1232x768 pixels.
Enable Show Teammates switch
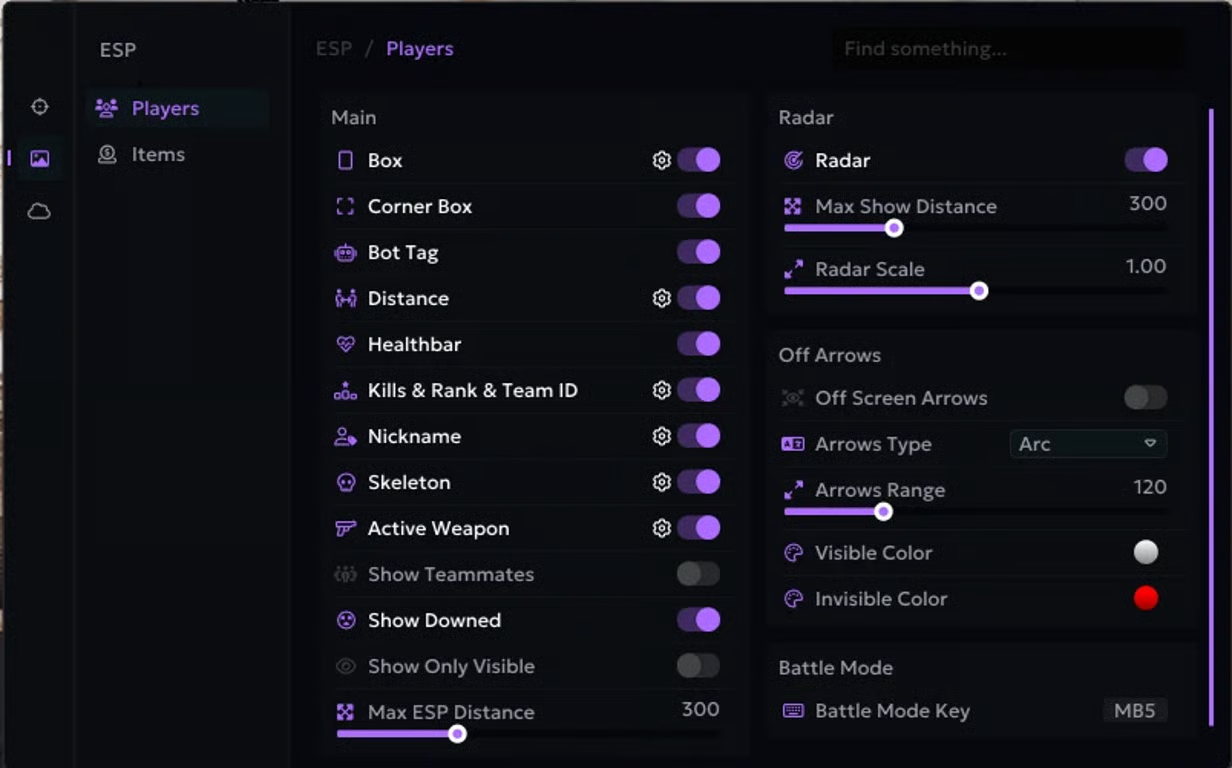click(698, 574)
